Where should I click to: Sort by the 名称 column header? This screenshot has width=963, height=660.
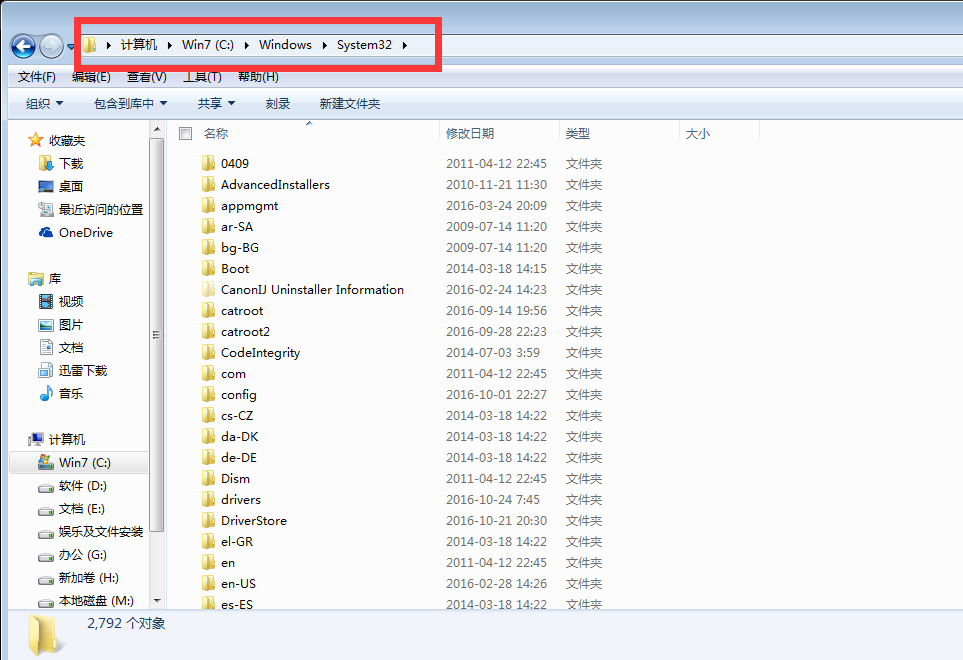216,133
